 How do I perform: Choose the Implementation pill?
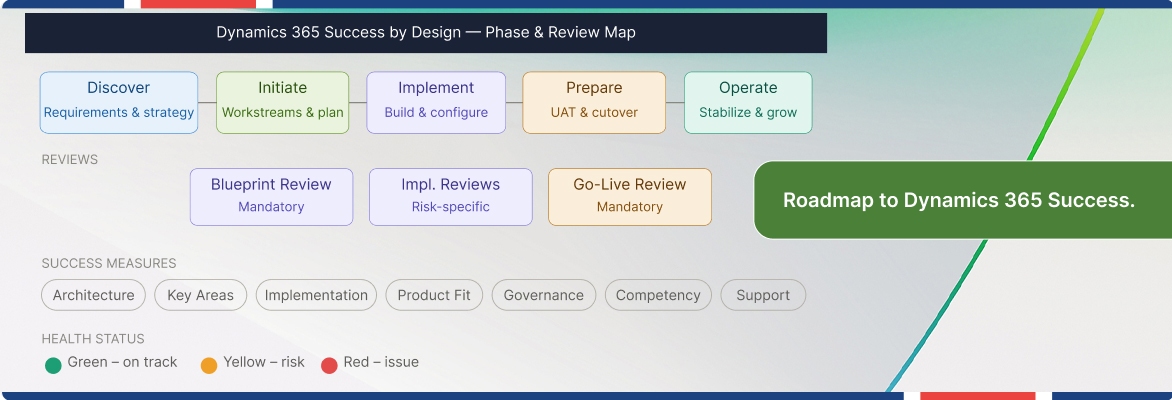coord(316,295)
